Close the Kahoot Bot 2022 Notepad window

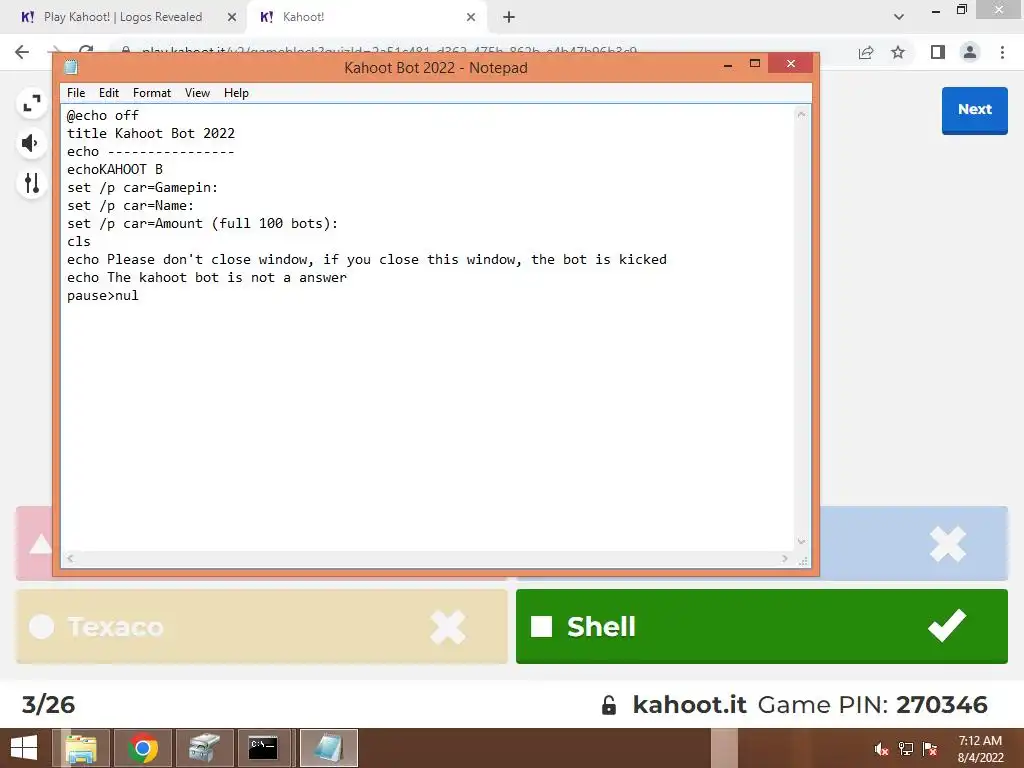(790, 63)
